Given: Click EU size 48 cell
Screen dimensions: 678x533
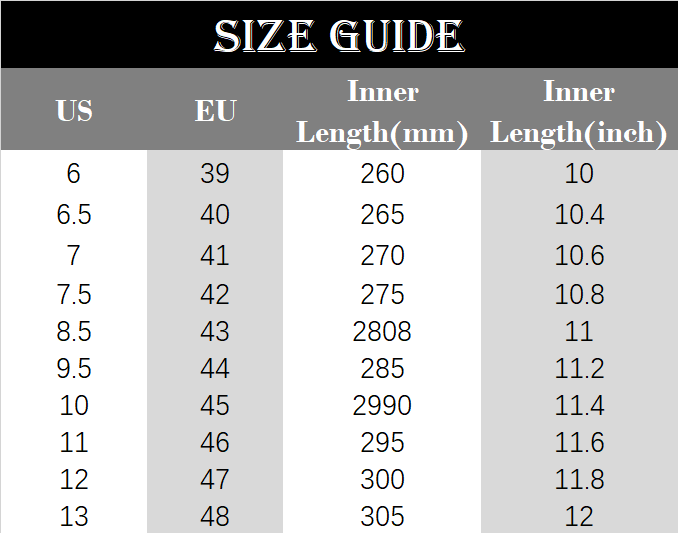Looking at the screenshot, I should [x=215, y=516].
